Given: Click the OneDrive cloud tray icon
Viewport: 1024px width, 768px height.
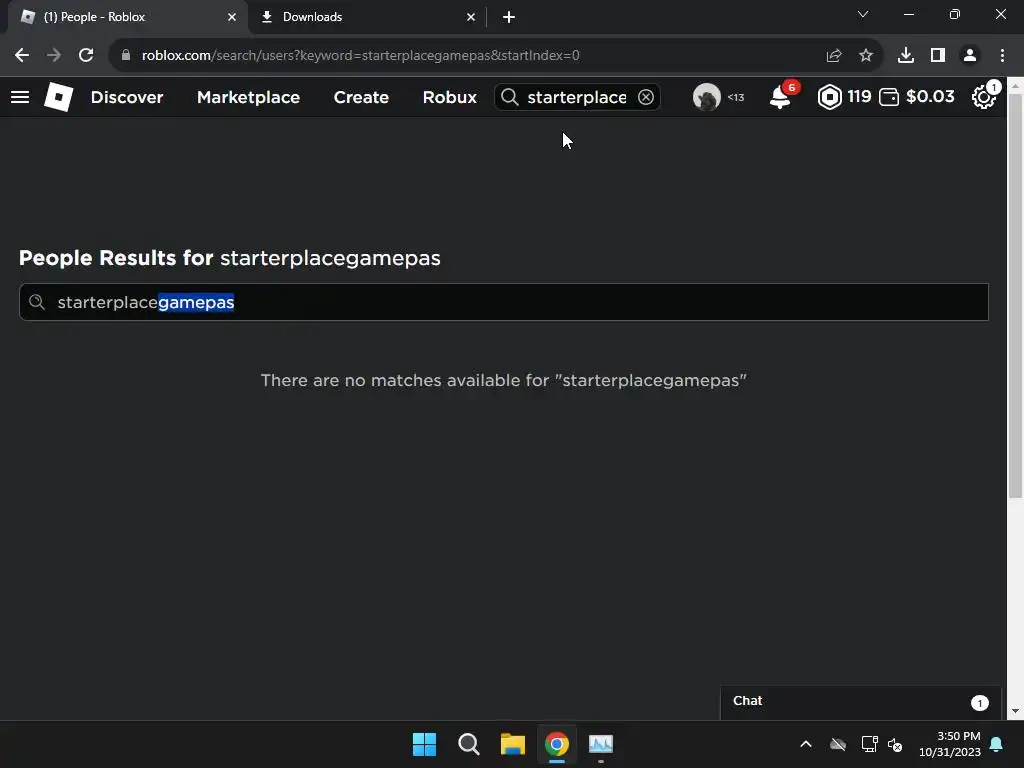Looking at the screenshot, I should [838, 744].
